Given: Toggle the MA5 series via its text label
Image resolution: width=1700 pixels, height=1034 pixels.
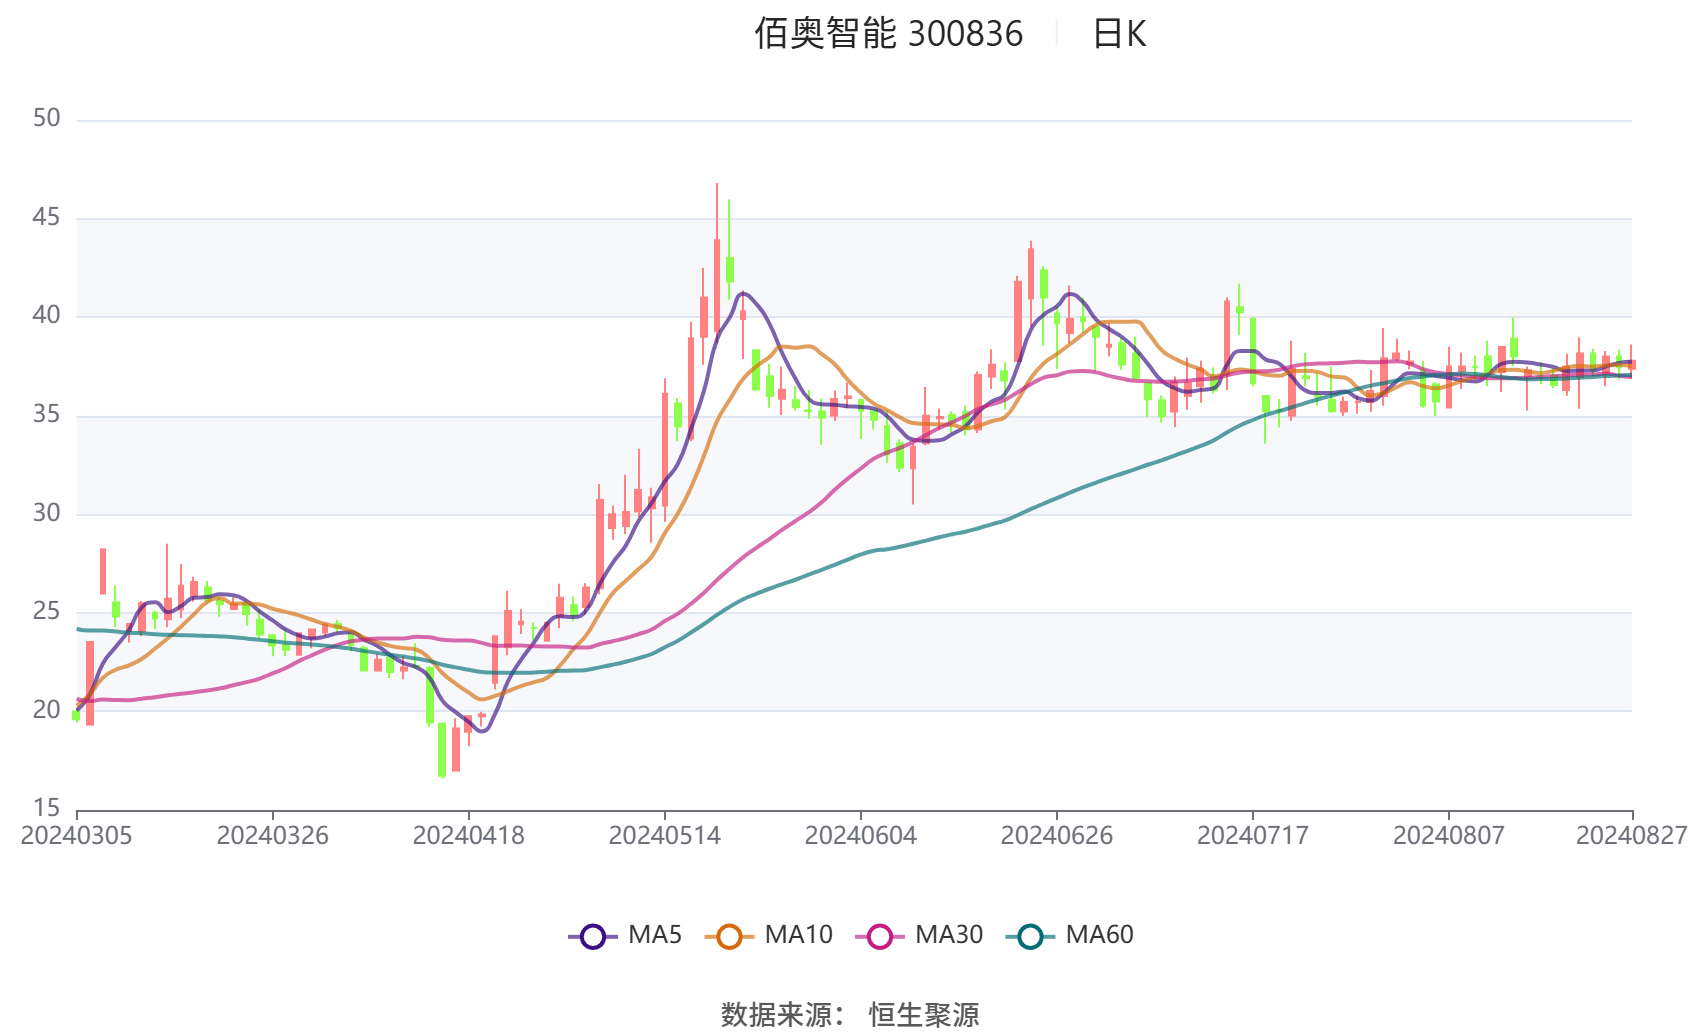Looking at the screenshot, I should click(x=655, y=935).
